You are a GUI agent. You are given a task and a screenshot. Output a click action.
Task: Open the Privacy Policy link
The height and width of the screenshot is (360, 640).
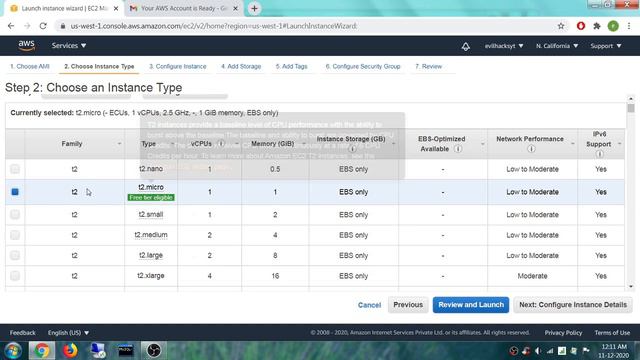[563, 333]
